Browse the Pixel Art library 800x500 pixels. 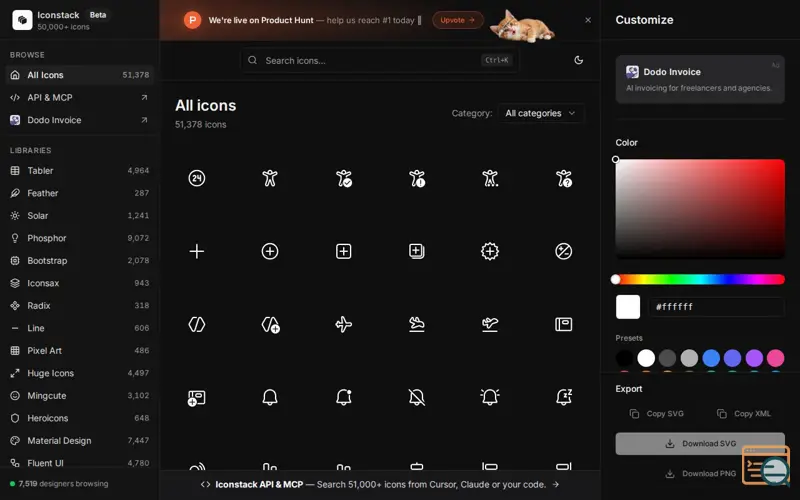[x=80, y=351]
